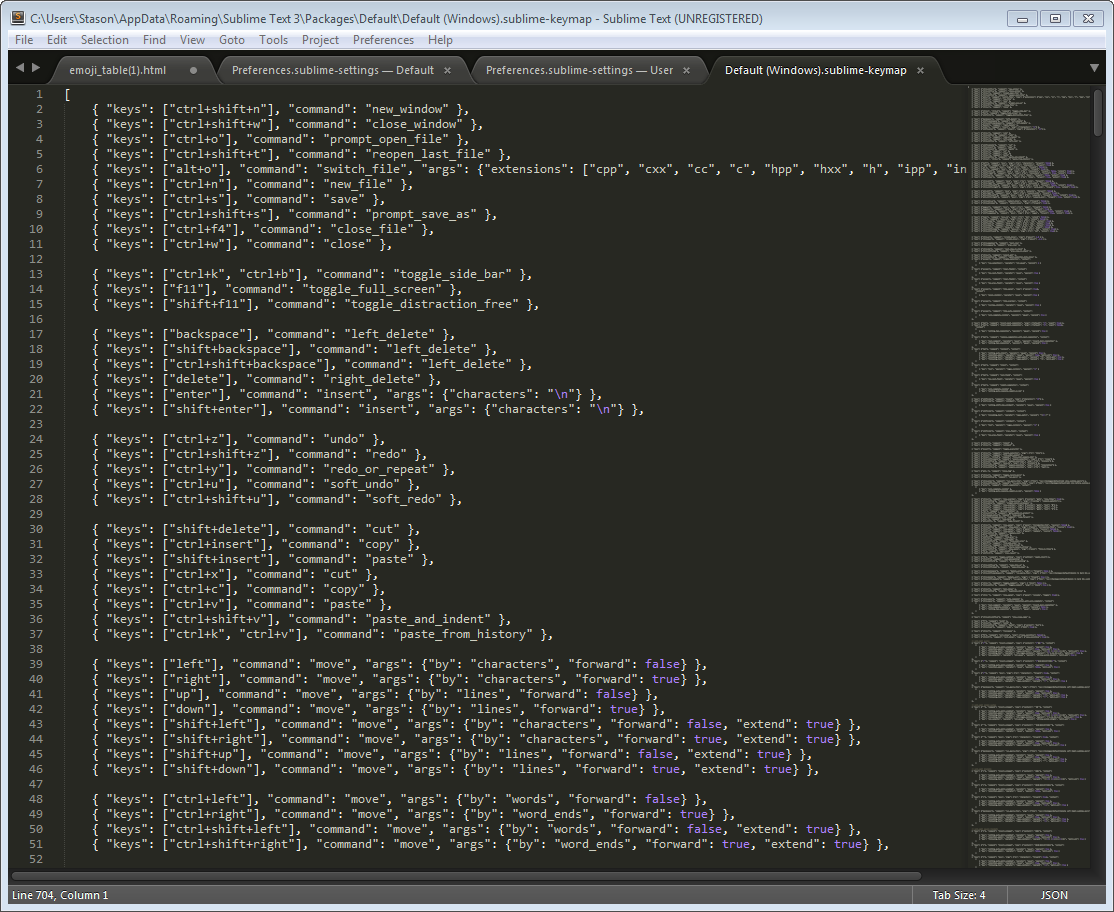Close the Preferences.sublime-settings — Default tab
The image size is (1114, 912).
[447, 70]
